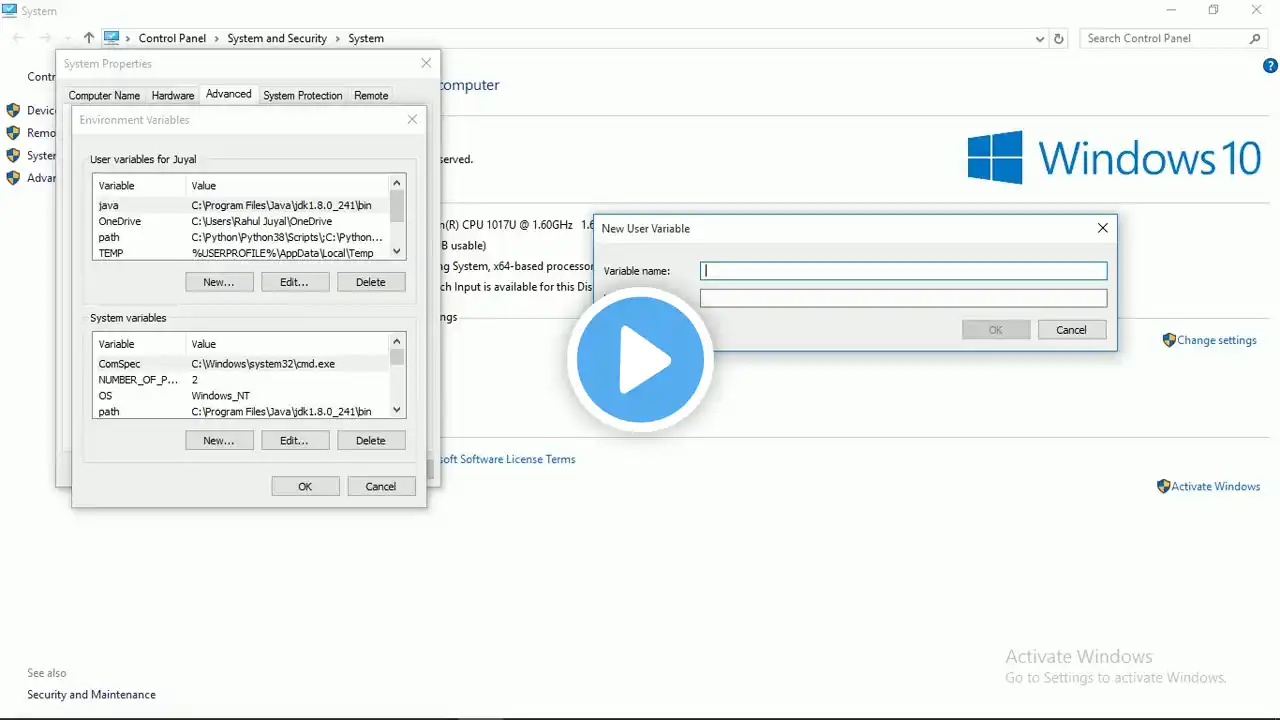Image resolution: width=1280 pixels, height=720 pixels.
Task: Select the NUMBER_OF_P... system variable row
Action: [241, 380]
